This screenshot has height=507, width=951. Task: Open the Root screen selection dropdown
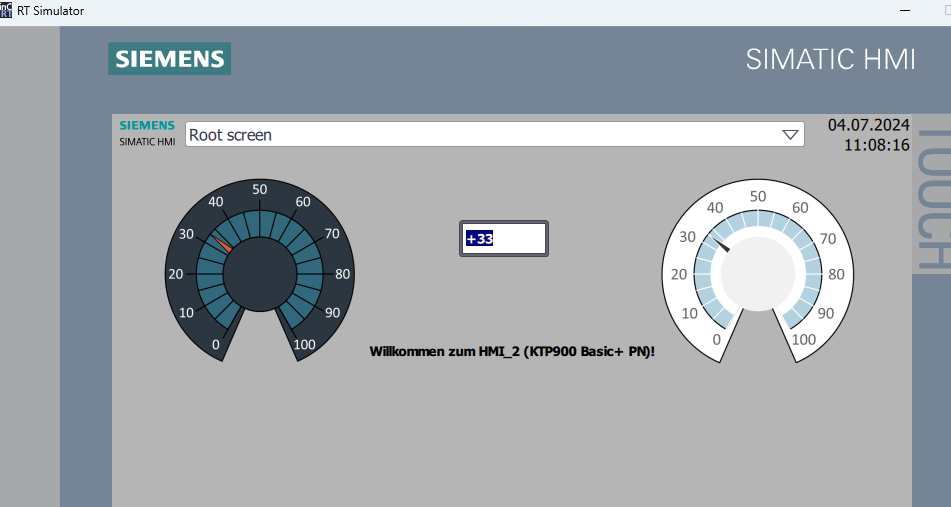[494, 135]
